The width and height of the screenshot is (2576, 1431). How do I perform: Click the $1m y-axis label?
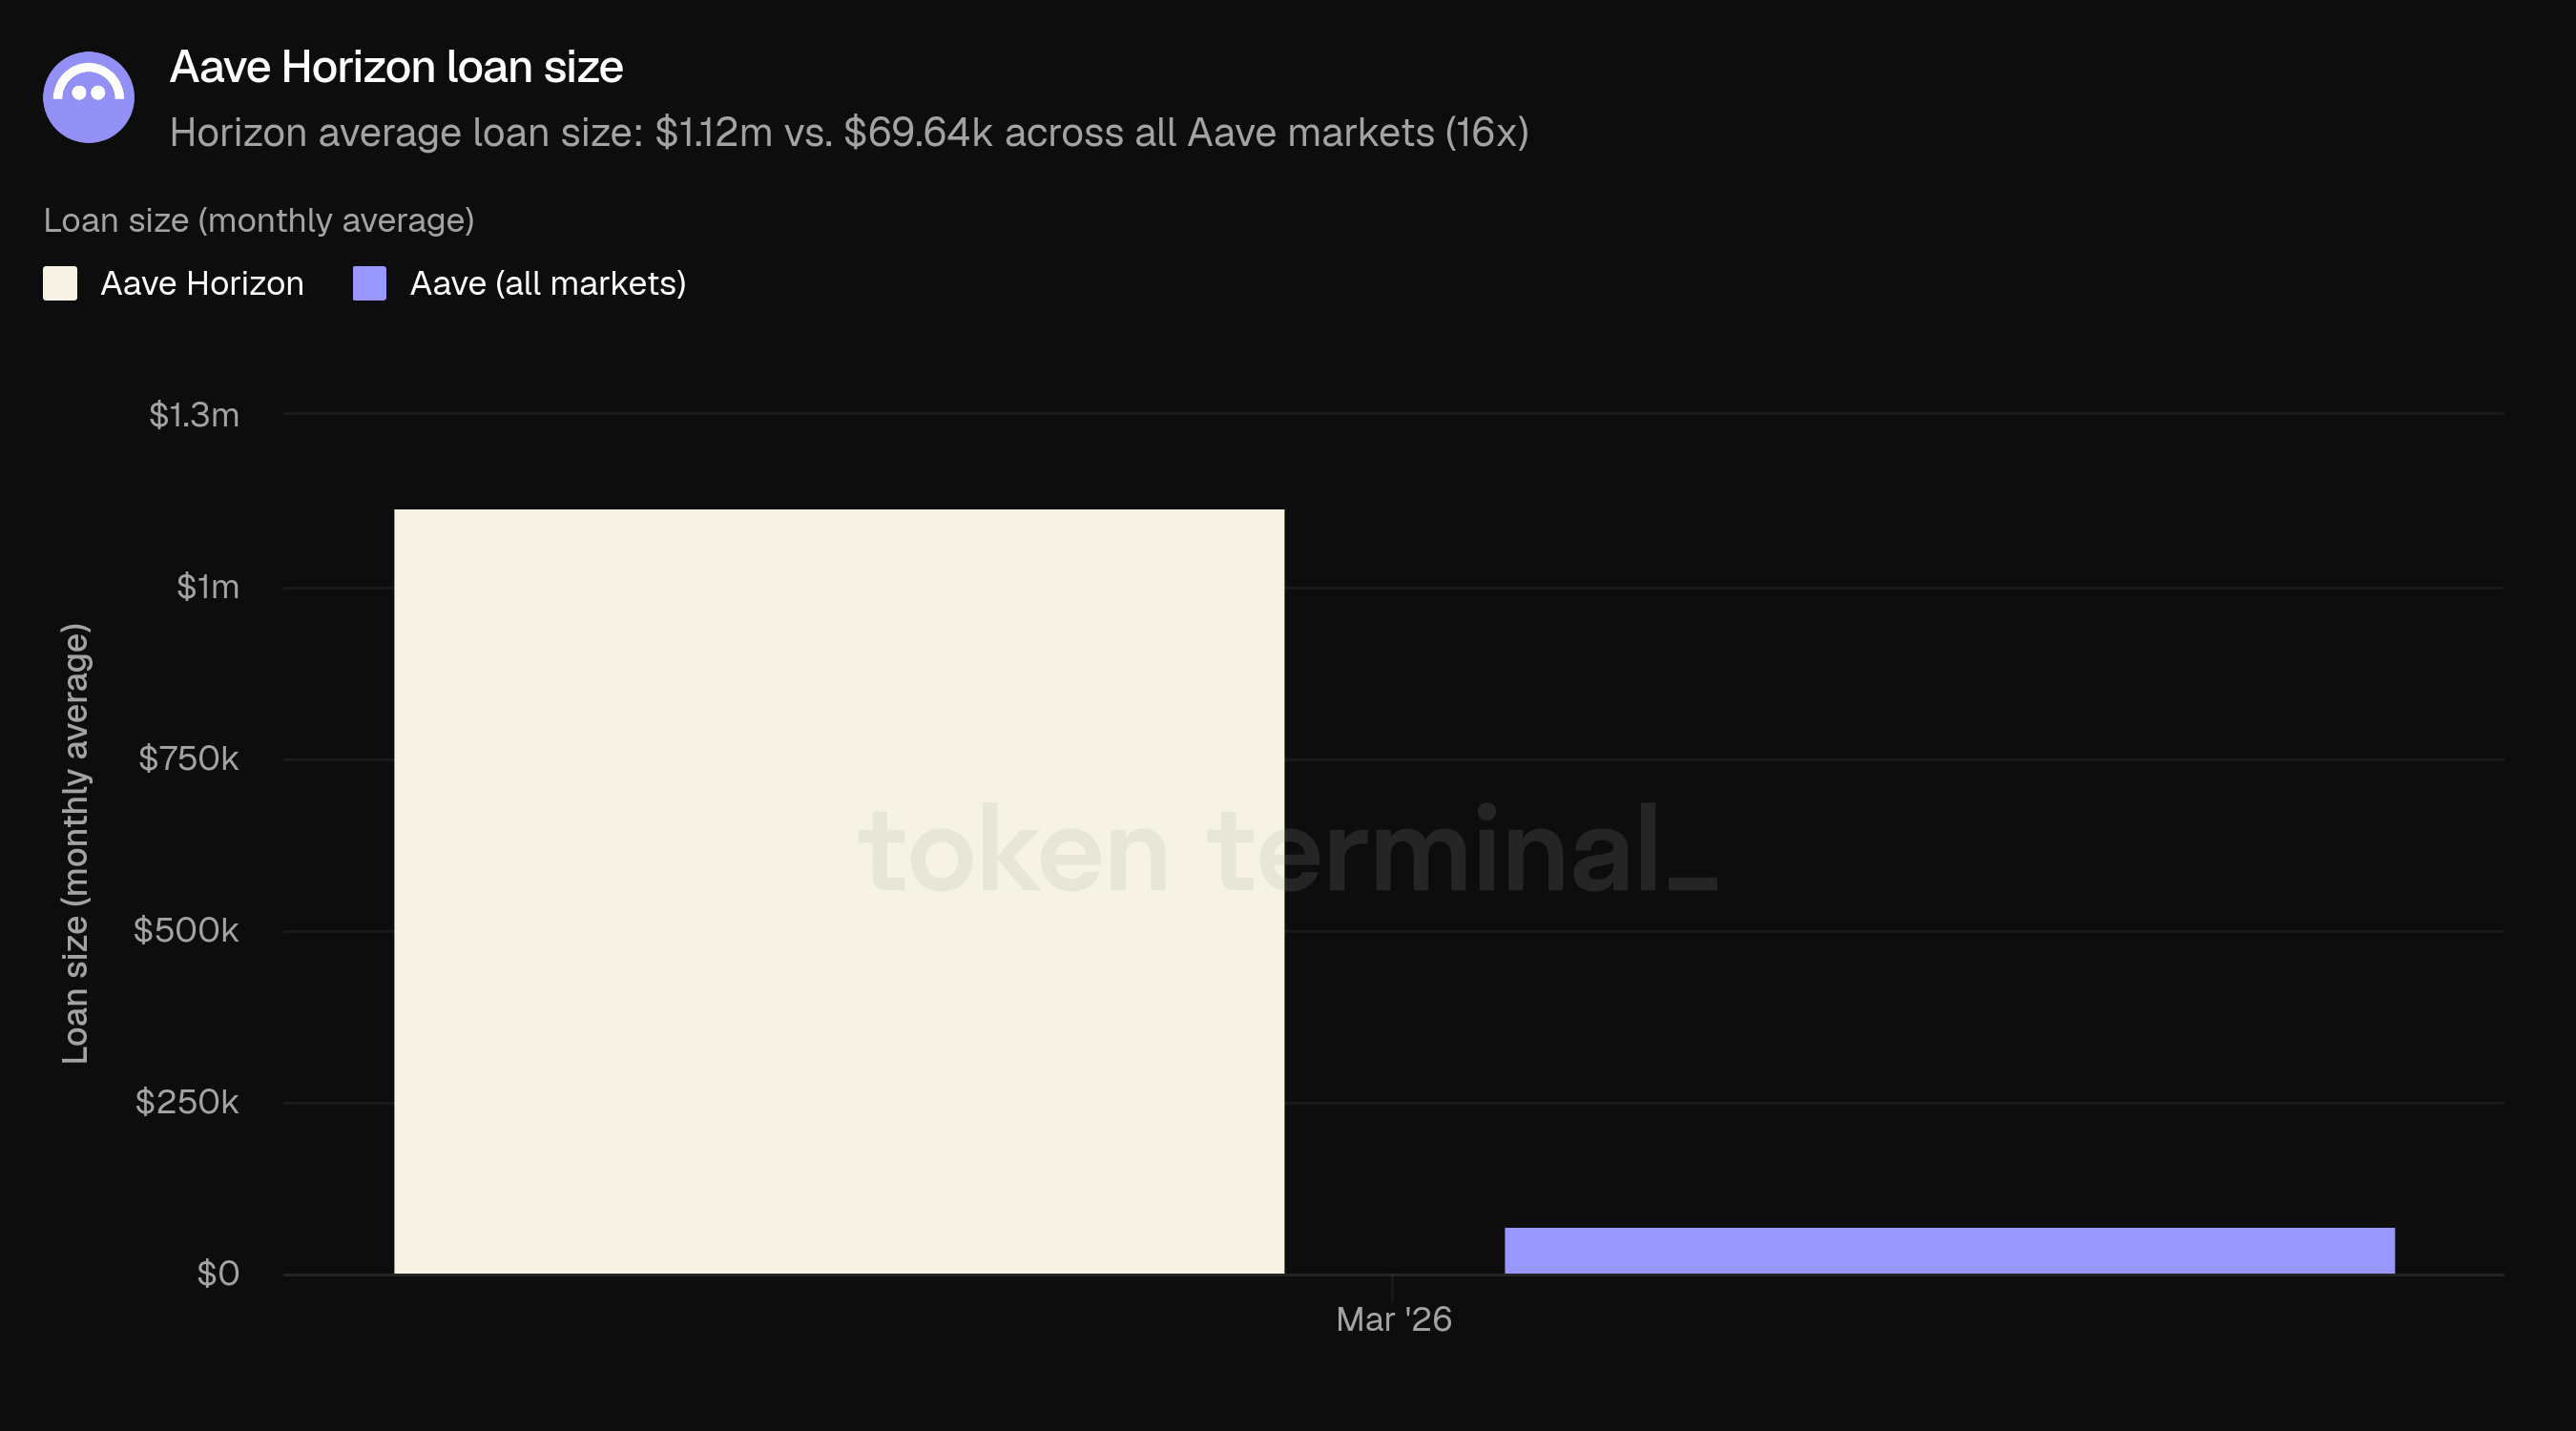208,586
